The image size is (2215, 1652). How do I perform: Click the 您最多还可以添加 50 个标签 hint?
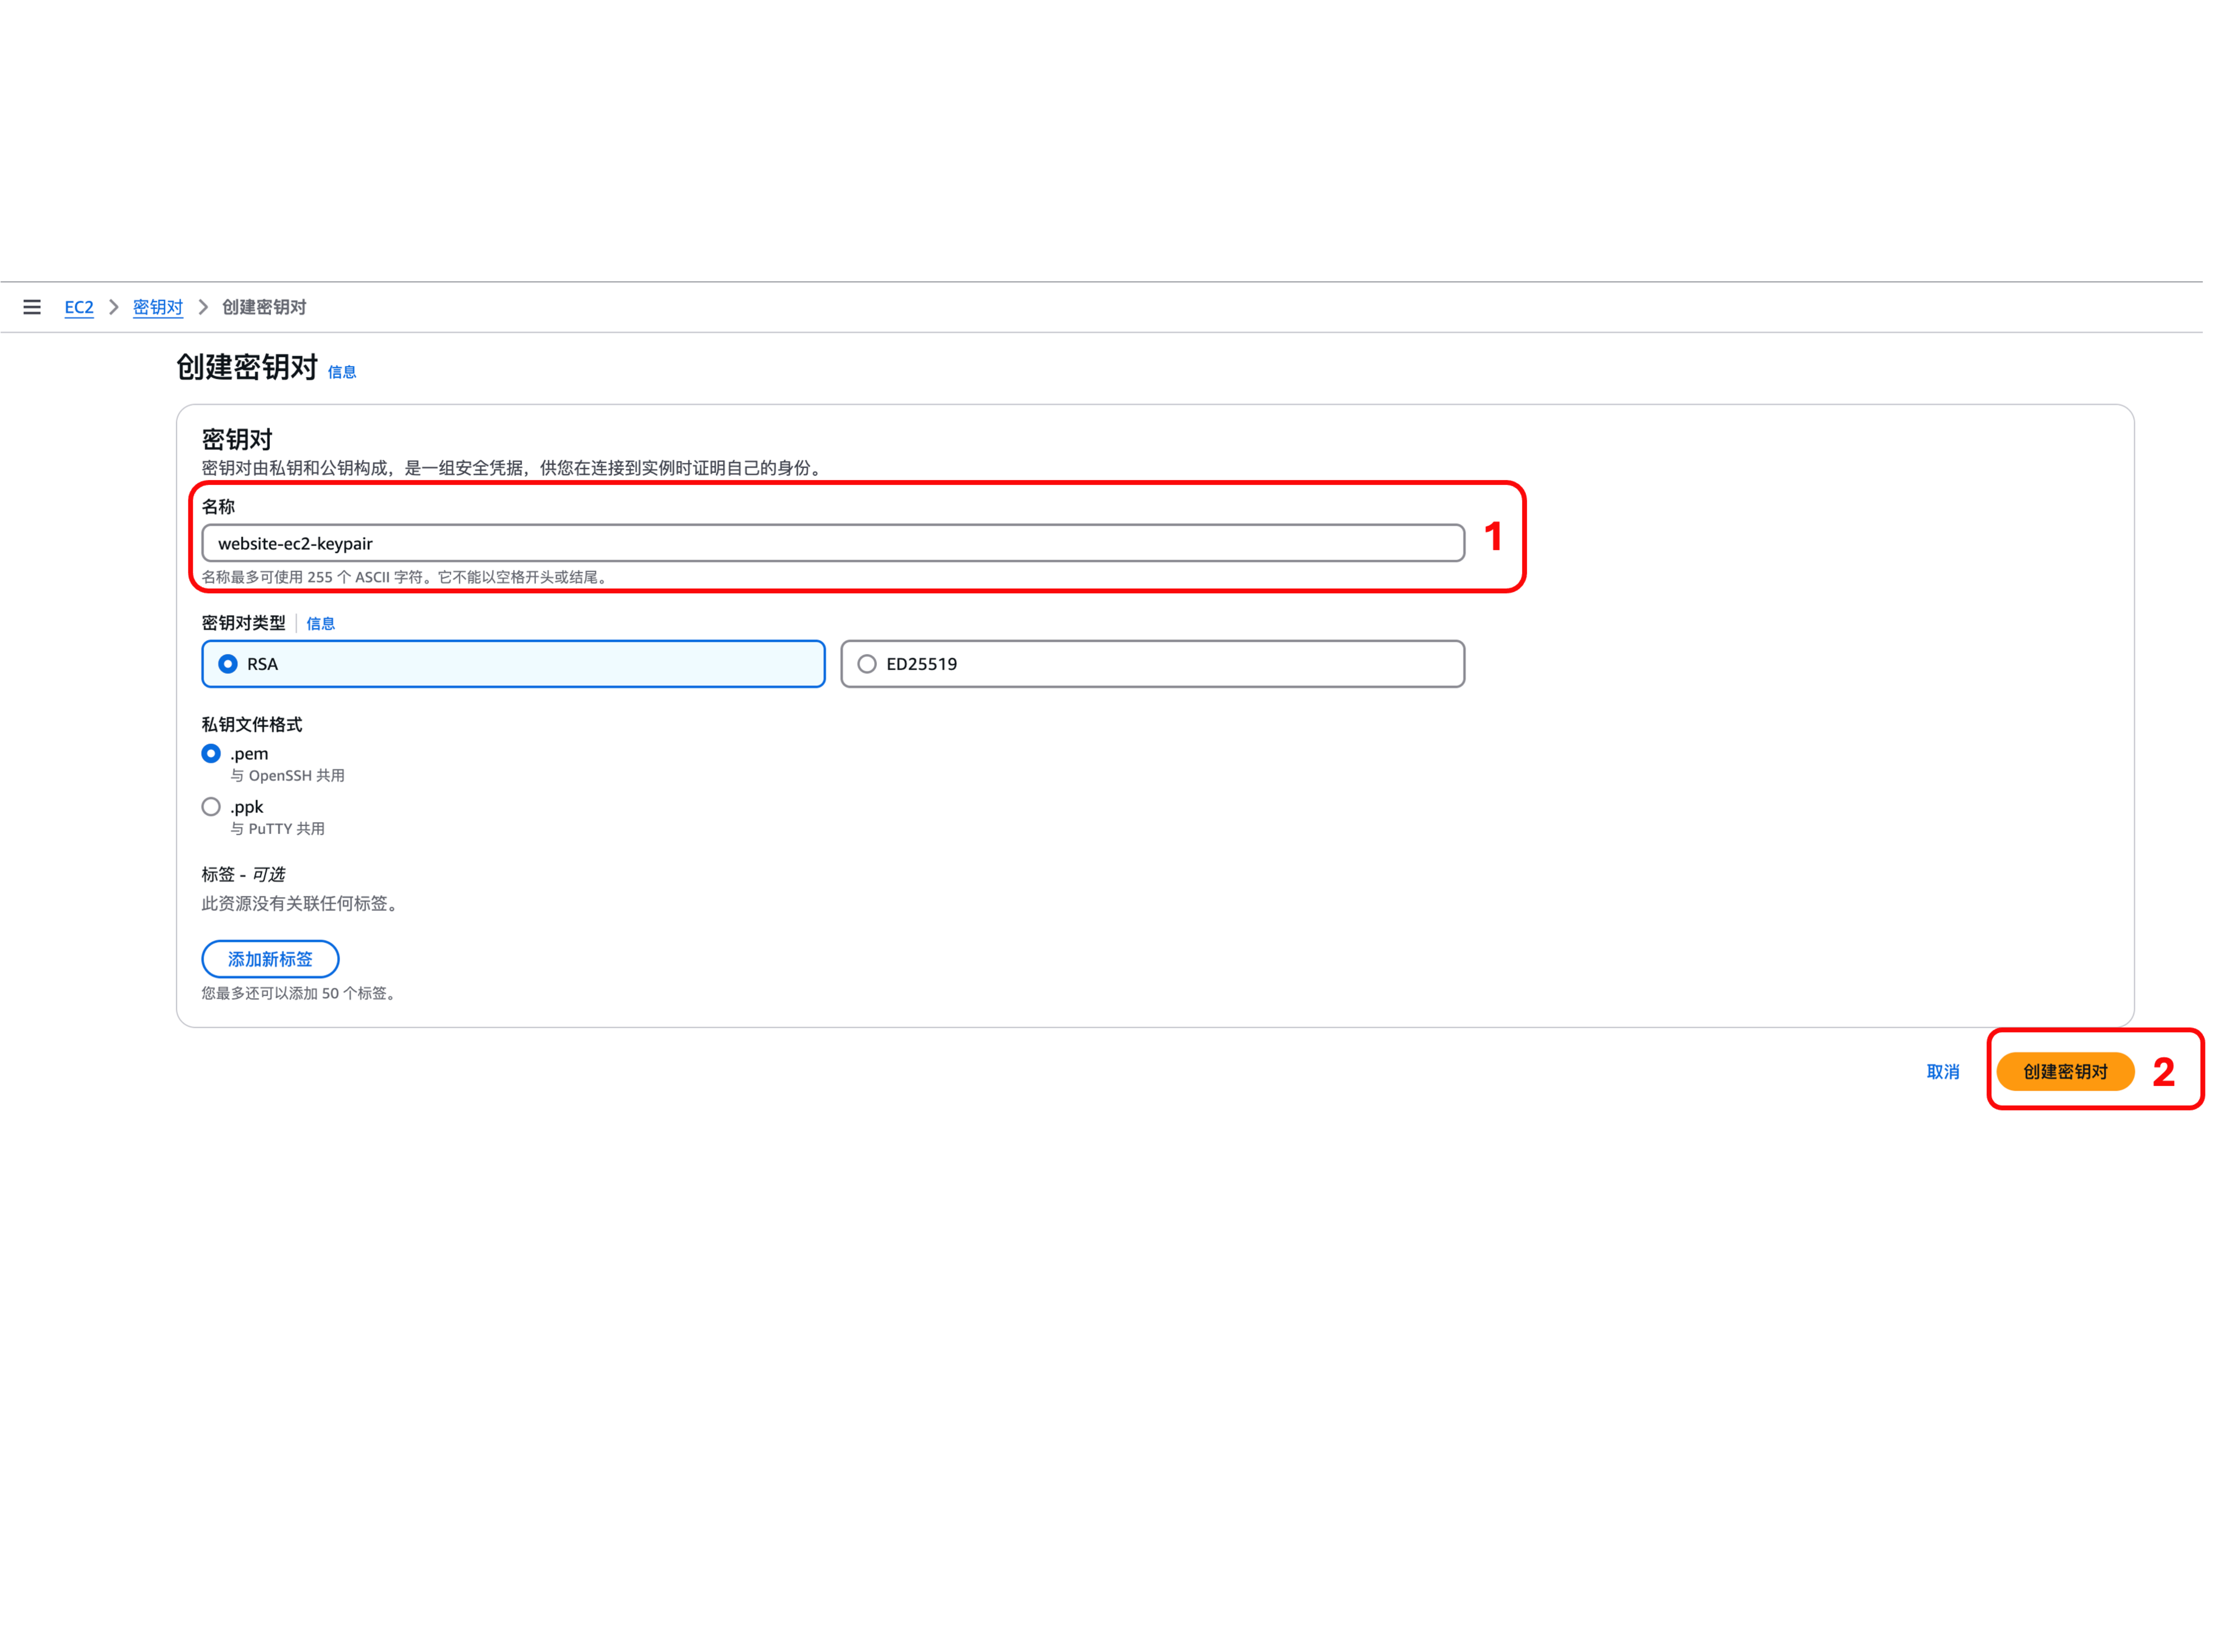click(300, 993)
